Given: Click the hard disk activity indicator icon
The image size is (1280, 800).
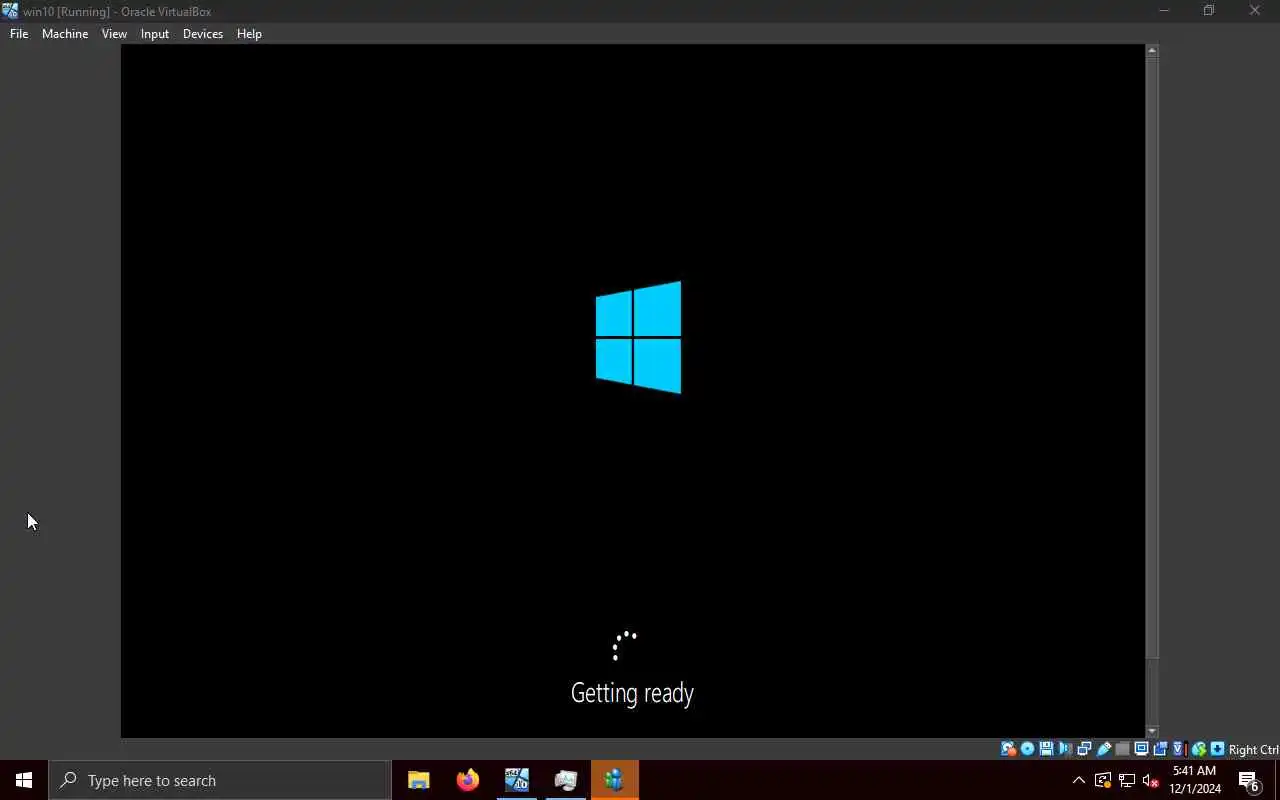Looking at the screenshot, I should [x=1009, y=749].
